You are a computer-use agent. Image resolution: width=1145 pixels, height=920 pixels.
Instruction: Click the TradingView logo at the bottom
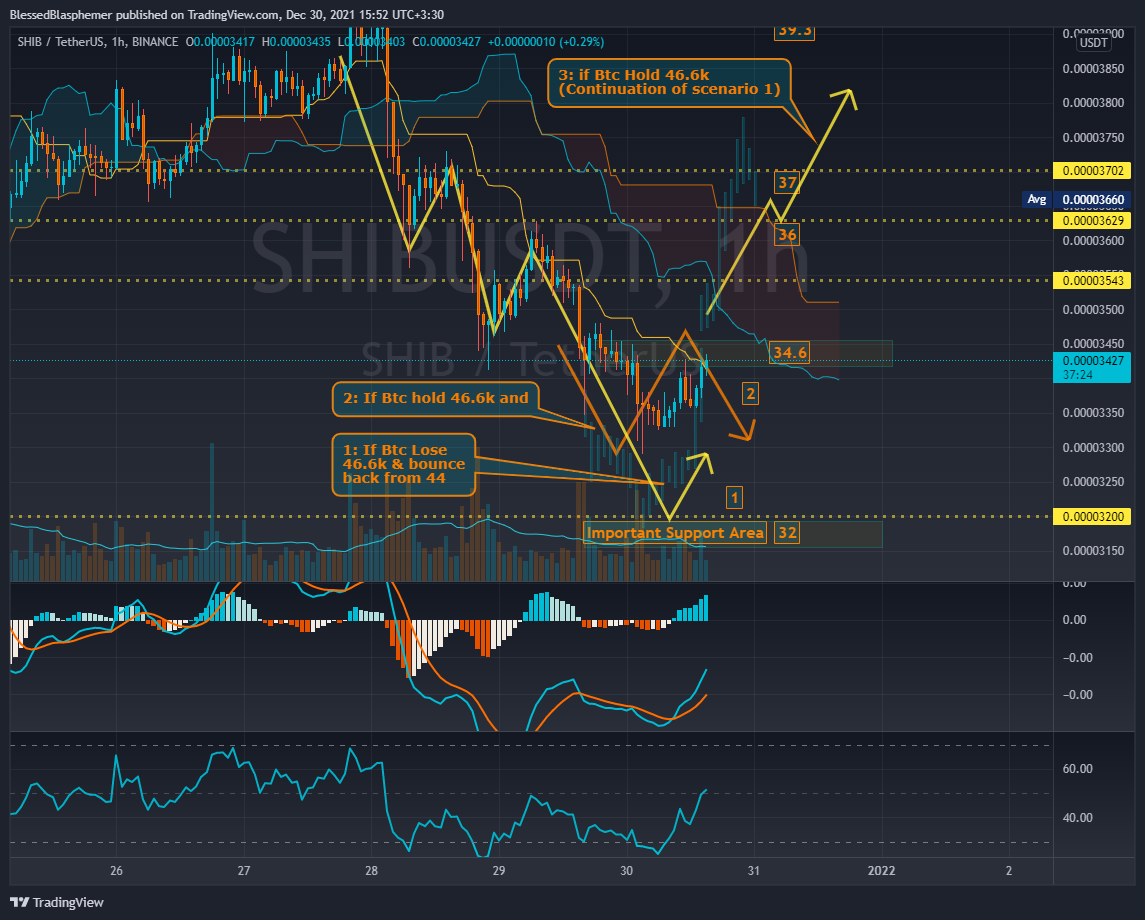pyautogui.click(x=57, y=902)
